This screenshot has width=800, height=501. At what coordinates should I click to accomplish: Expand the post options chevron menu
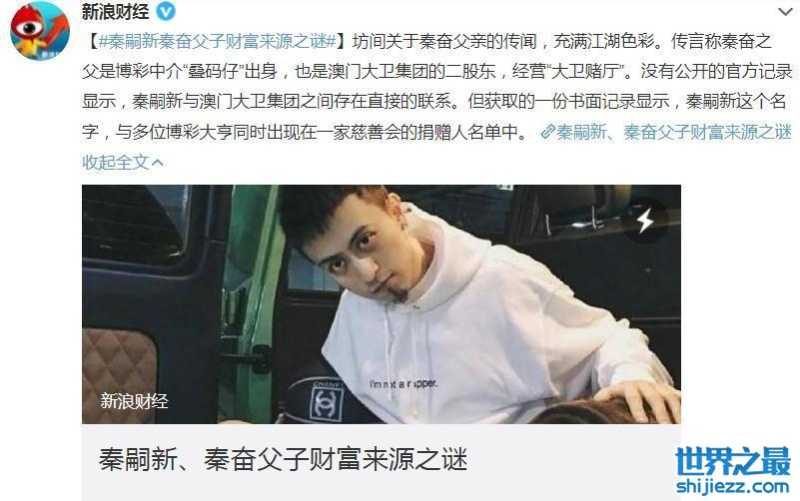786,11
